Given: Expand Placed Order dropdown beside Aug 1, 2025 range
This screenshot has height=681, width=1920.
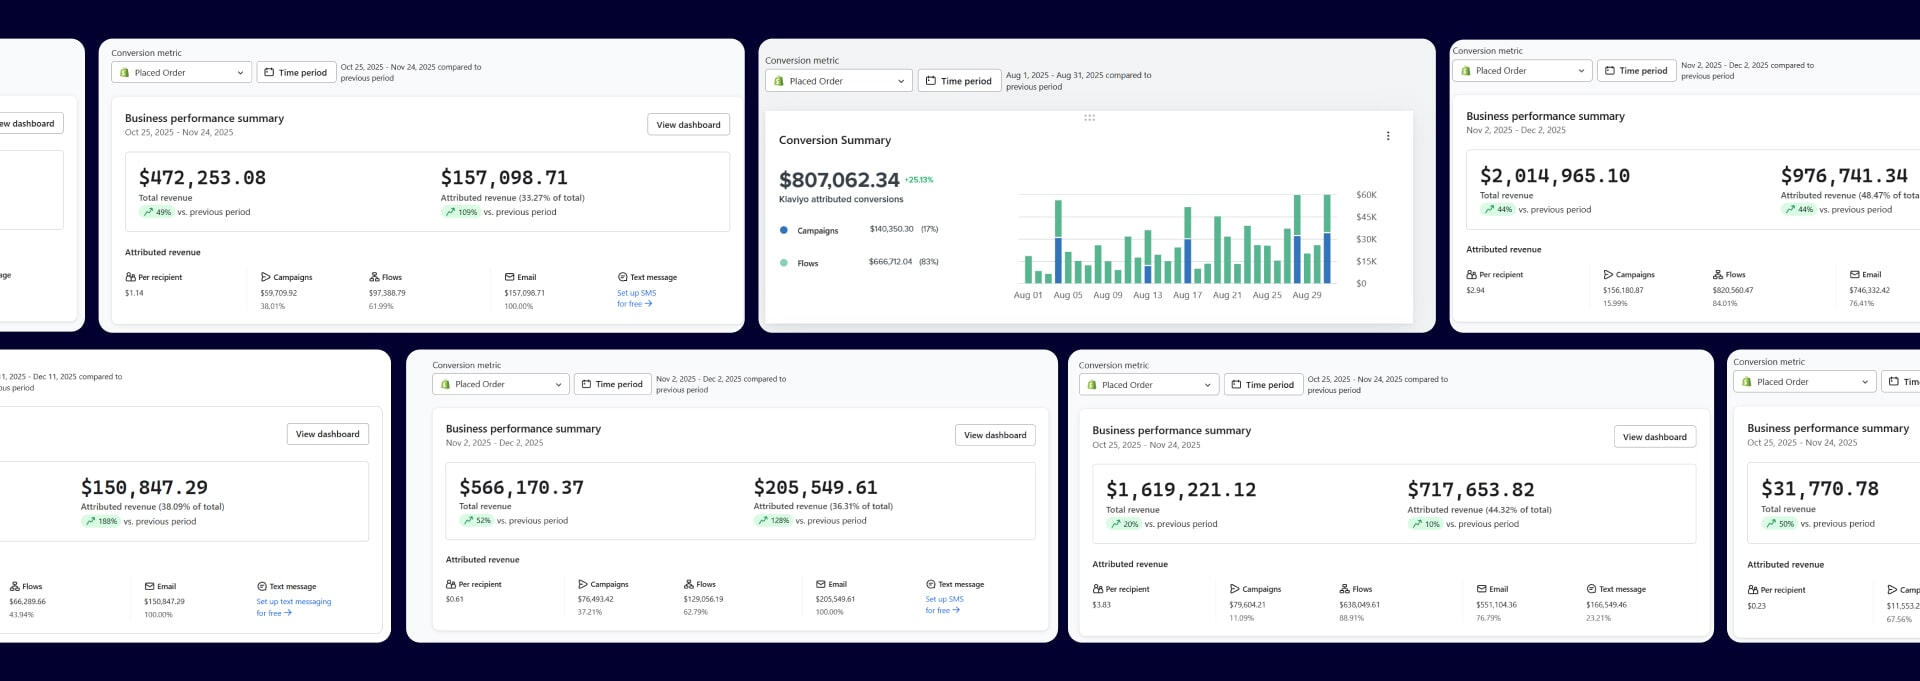Looking at the screenshot, I should point(839,81).
